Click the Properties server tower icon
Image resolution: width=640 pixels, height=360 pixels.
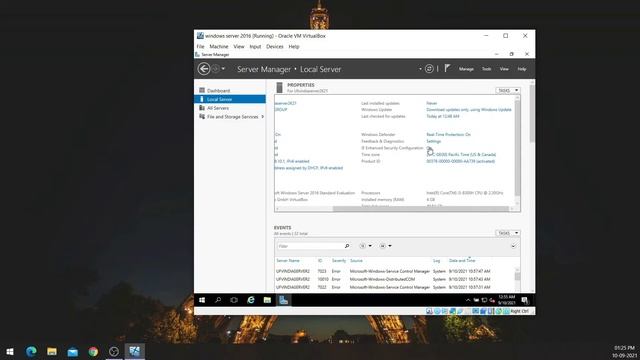(x=279, y=88)
